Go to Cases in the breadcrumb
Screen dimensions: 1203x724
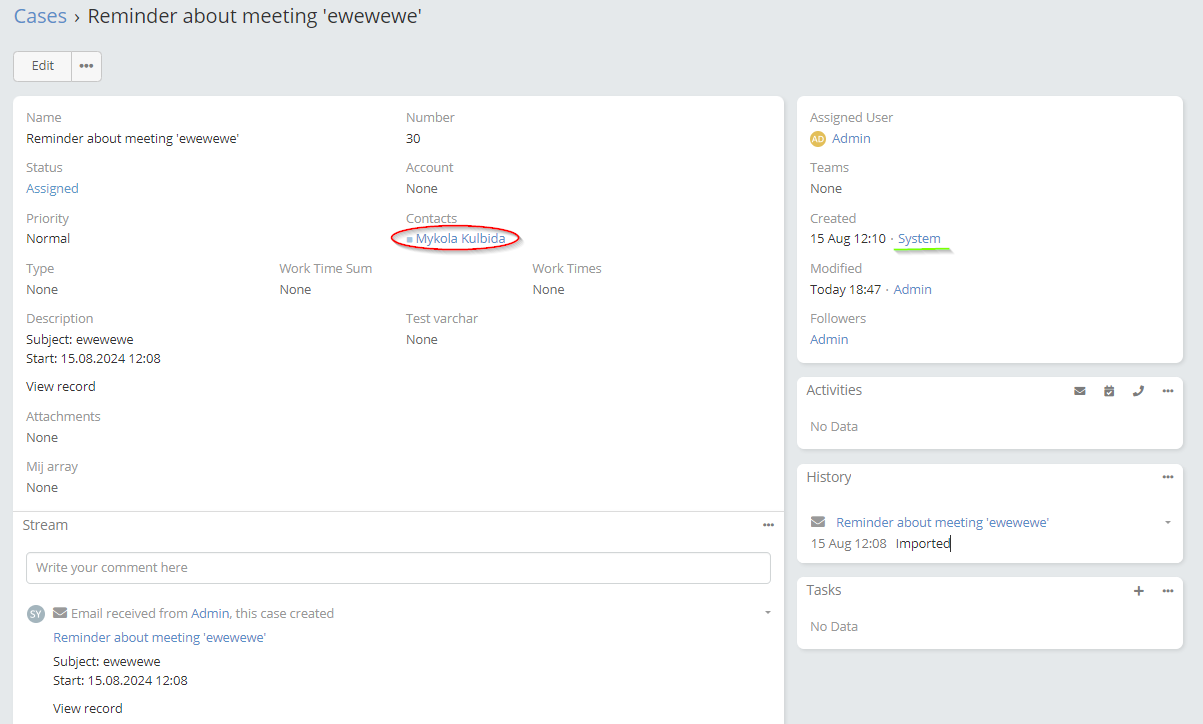(40, 16)
